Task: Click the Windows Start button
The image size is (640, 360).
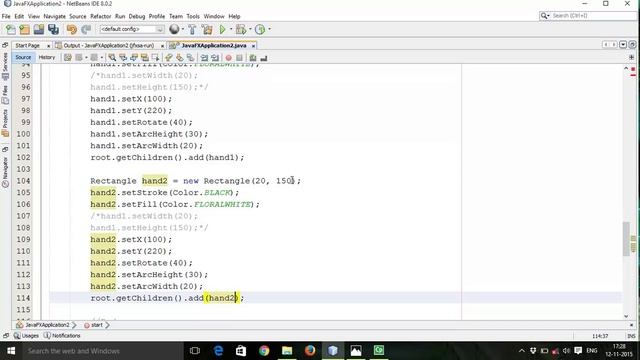Action: pos(11,351)
